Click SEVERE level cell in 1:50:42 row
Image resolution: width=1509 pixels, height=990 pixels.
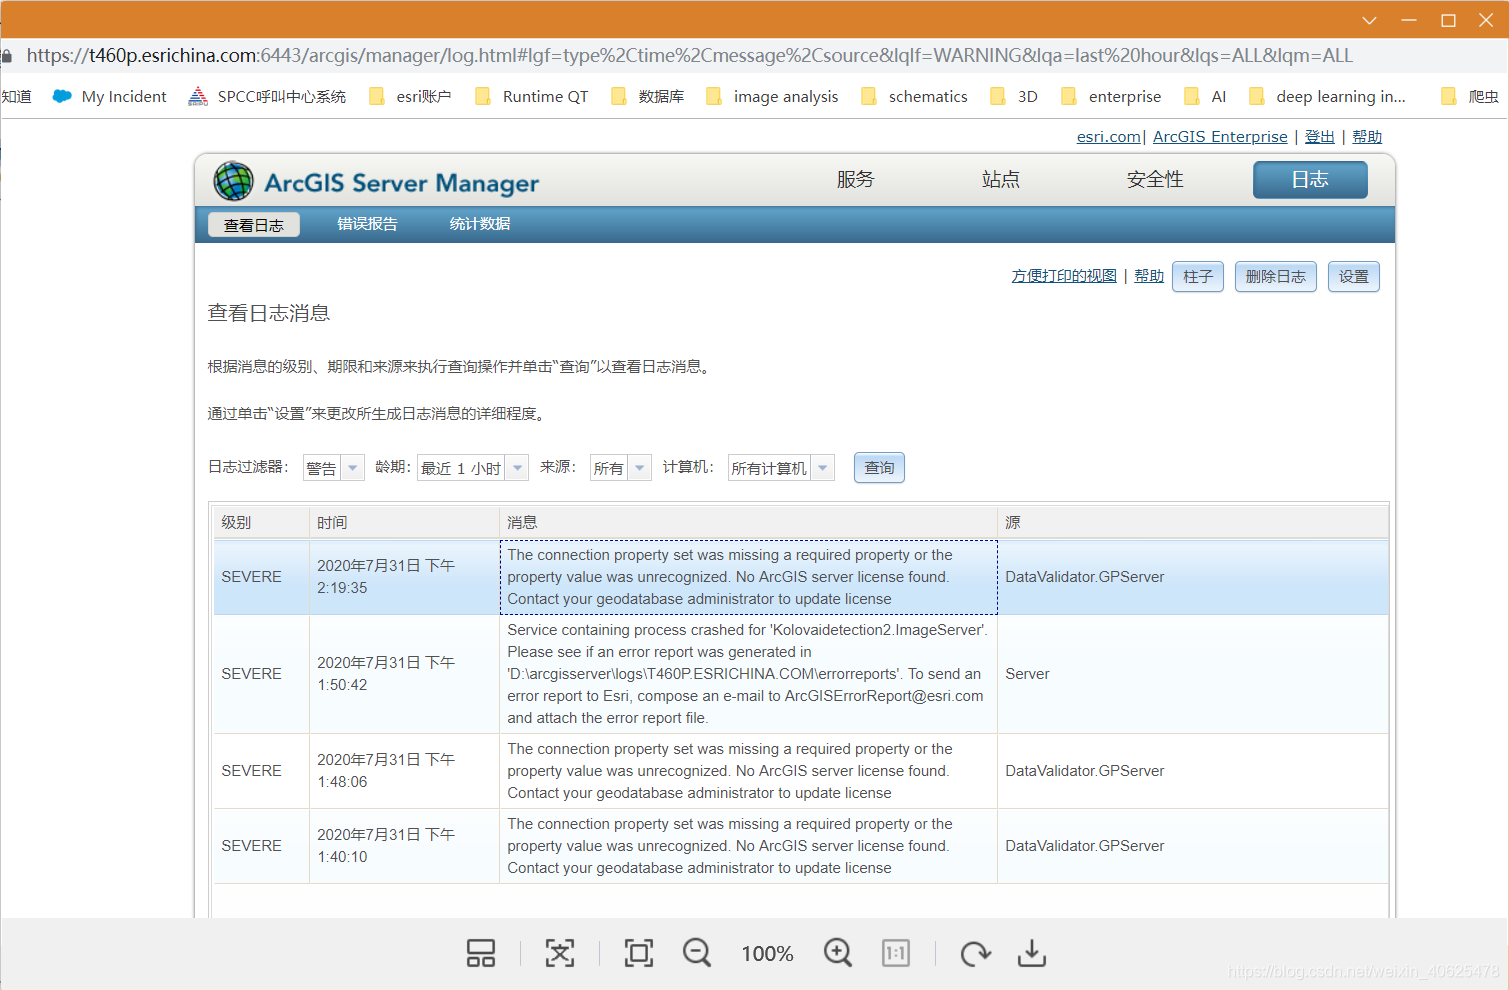pos(261,674)
